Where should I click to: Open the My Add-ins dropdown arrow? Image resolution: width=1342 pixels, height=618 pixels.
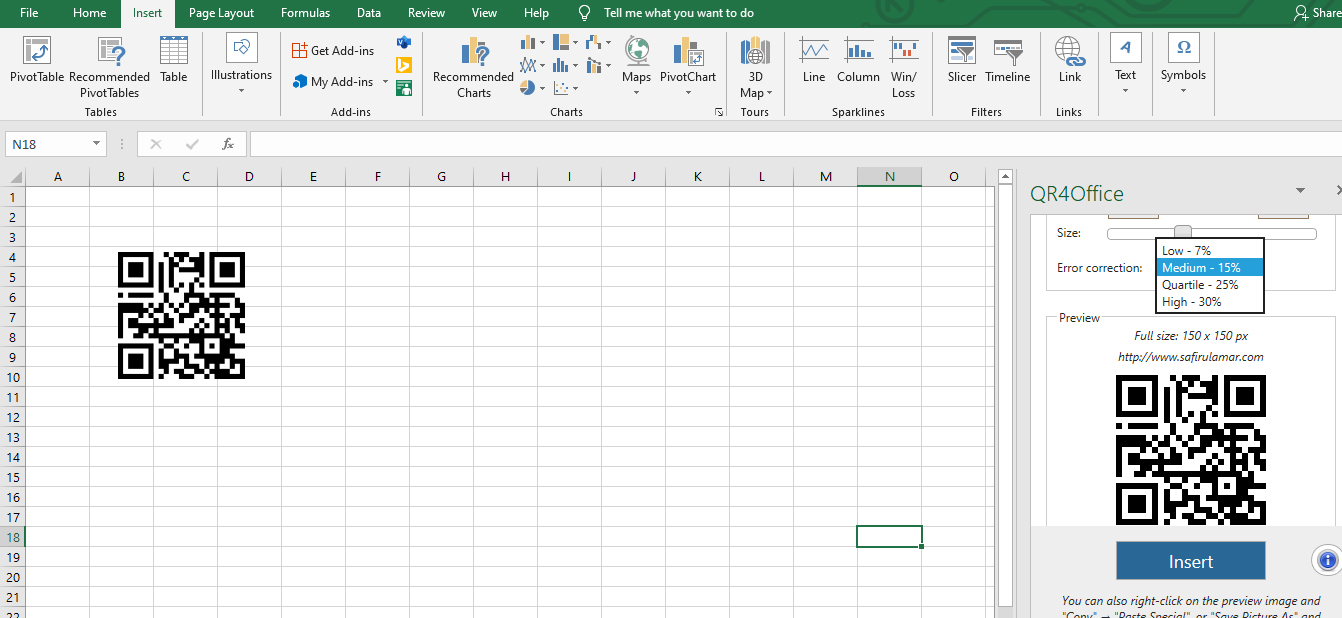click(x=384, y=81)
